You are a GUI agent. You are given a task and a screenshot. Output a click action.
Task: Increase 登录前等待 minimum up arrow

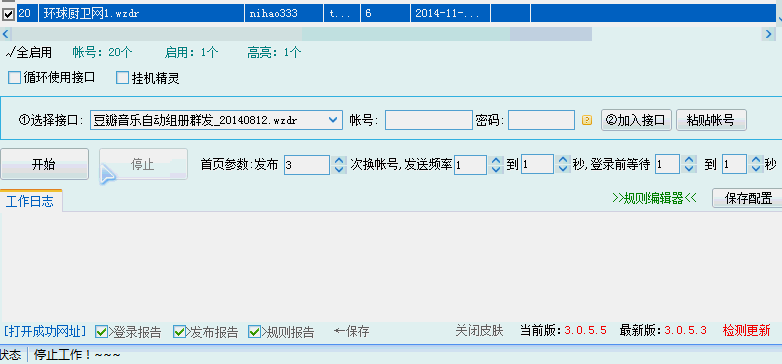click(x=690, y=161)
